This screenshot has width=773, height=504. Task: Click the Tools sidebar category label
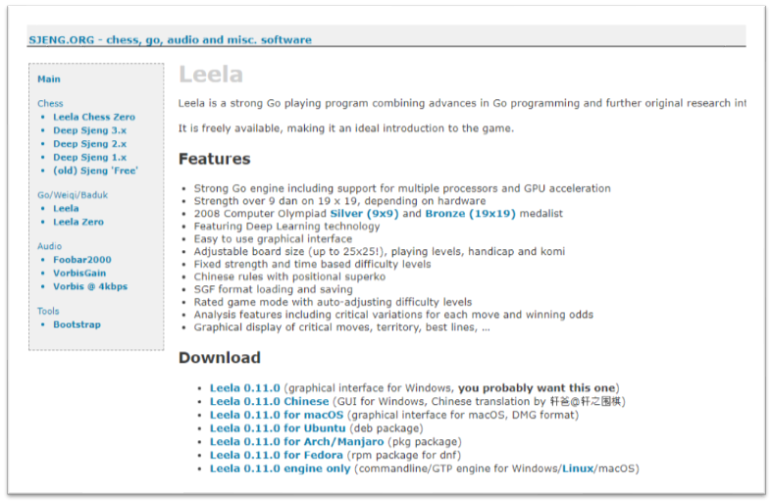tap(48, 311)
